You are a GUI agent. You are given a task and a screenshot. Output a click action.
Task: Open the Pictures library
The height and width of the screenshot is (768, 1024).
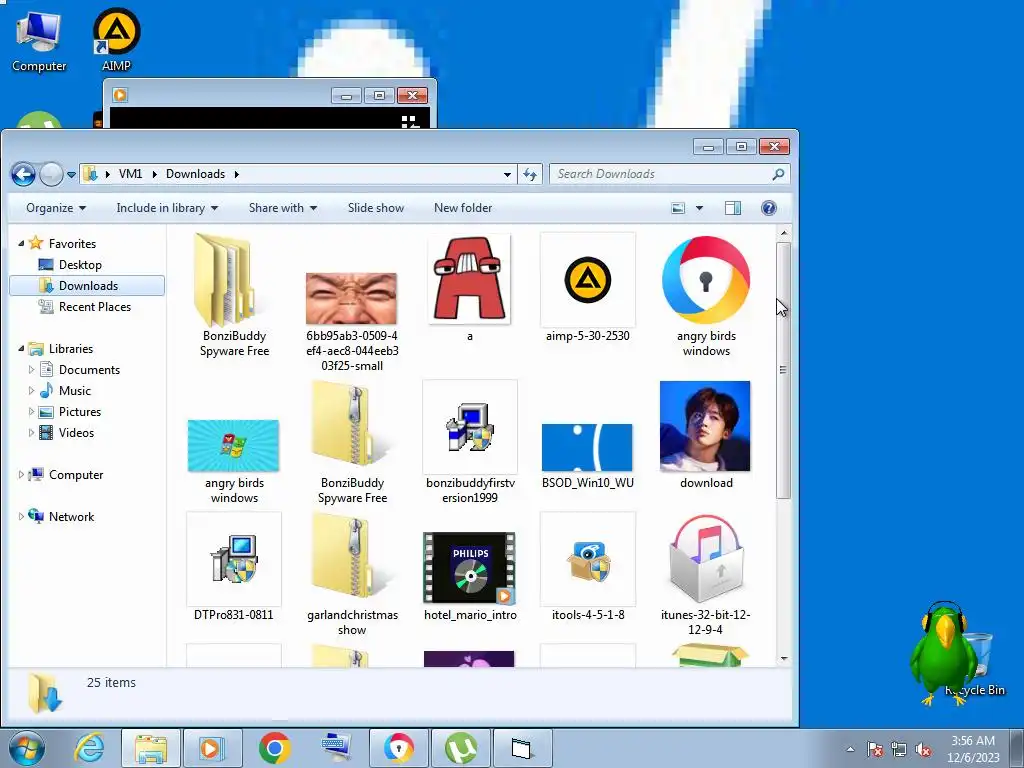tap(70, 411)
